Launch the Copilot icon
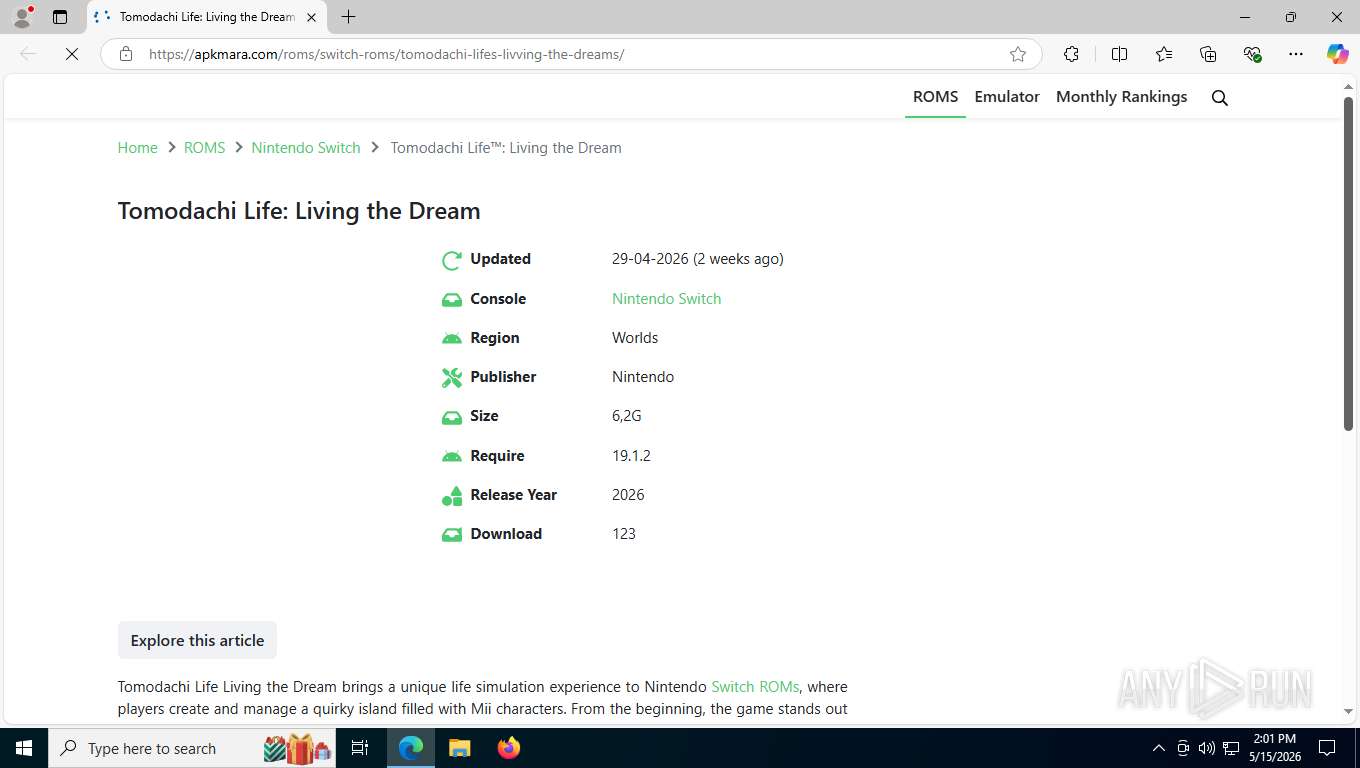 pos(1337,54)
